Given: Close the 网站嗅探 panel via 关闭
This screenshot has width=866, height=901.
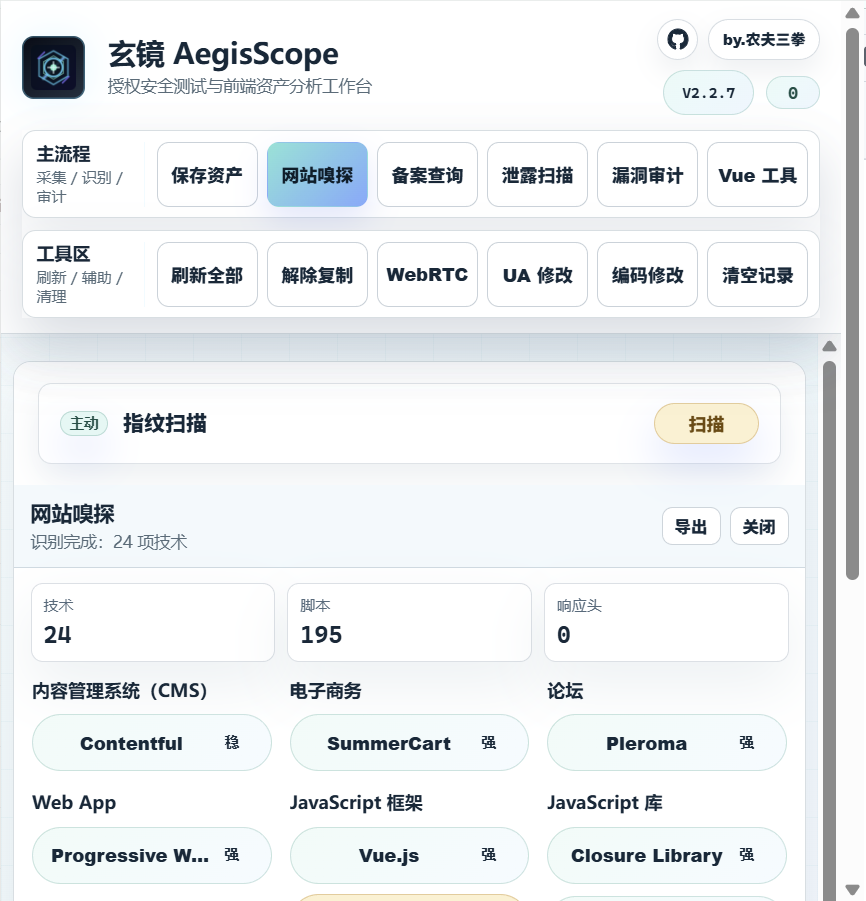Looking at the screenshot, I should pos(759,526).
